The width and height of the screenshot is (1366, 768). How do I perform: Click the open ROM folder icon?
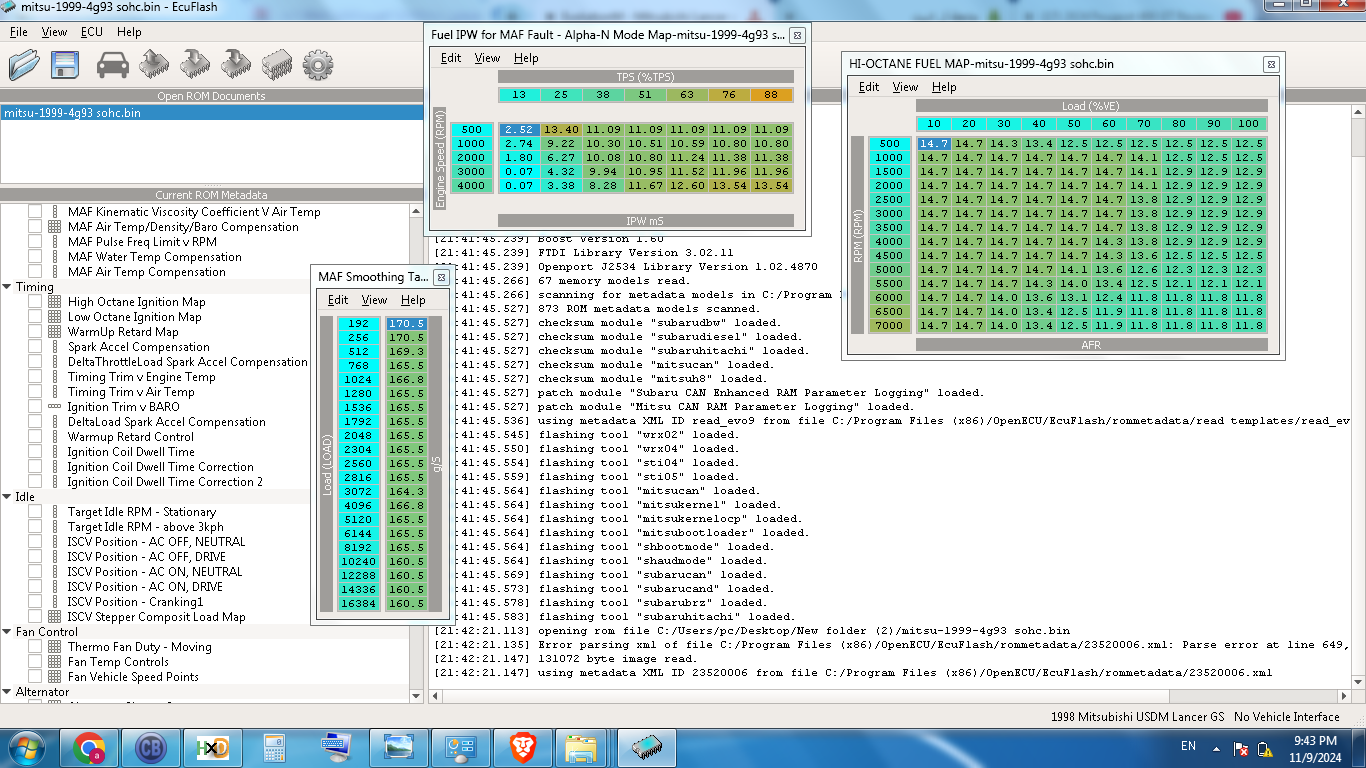coord(24,65)
